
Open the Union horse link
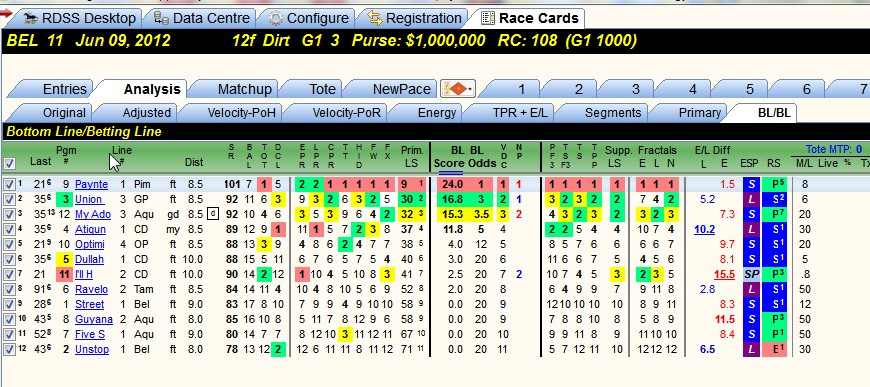click(89, 199)
